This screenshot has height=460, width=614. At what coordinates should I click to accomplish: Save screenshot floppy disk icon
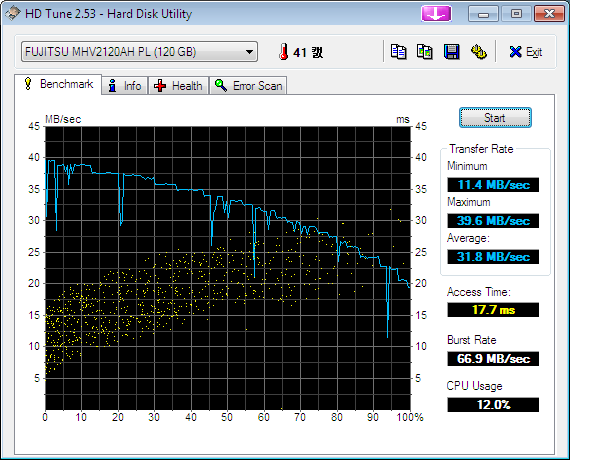coord(451,52)
